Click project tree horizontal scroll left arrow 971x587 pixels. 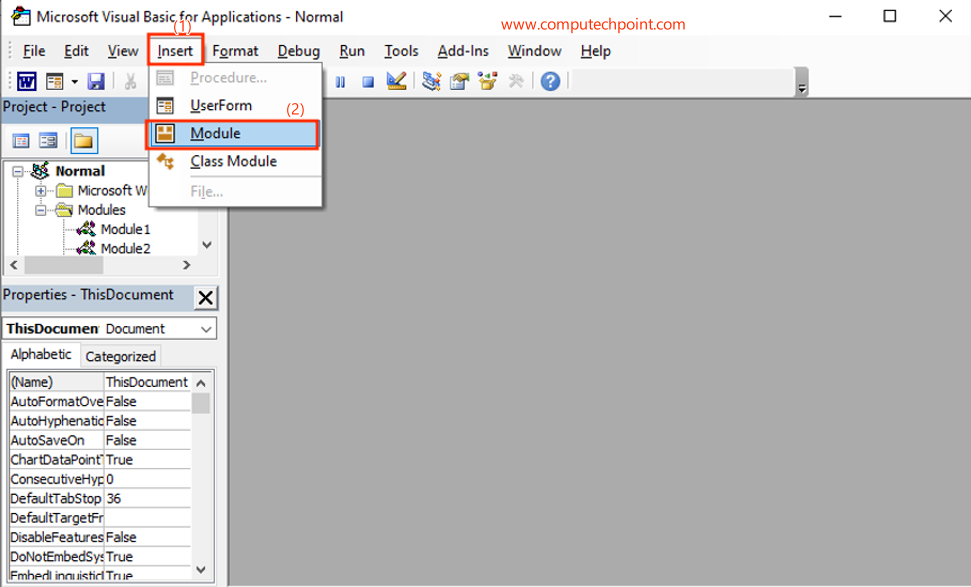[x=14, y=265]
